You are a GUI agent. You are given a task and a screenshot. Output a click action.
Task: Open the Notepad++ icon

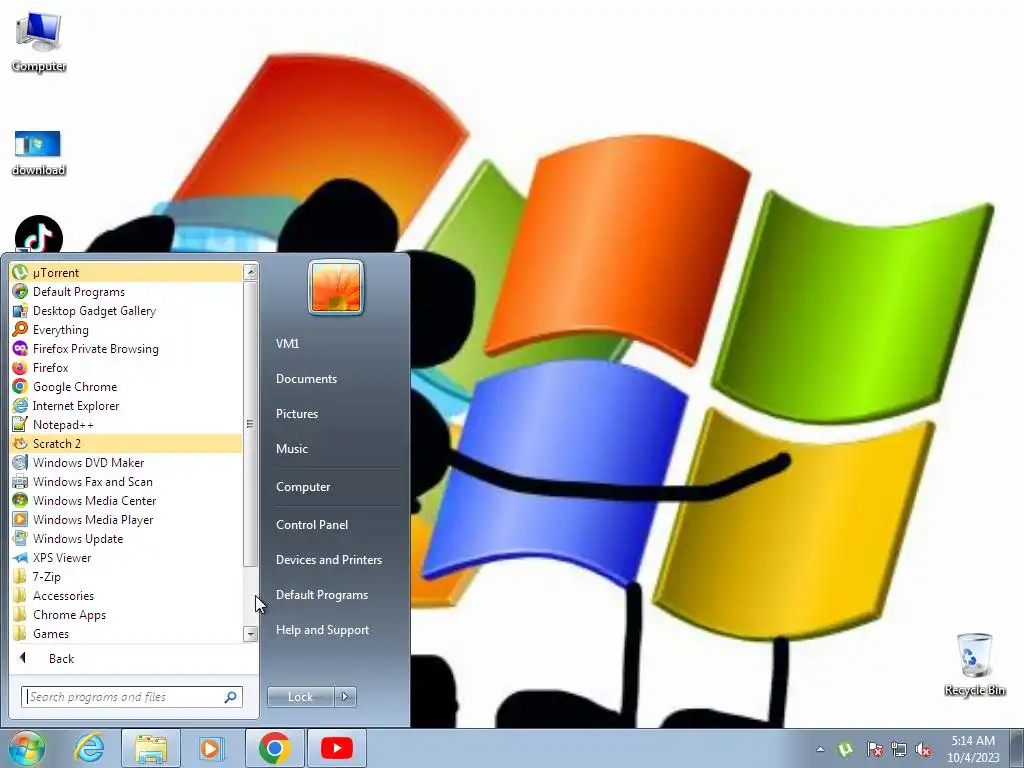pyautogui.click(x=20, y=424)
